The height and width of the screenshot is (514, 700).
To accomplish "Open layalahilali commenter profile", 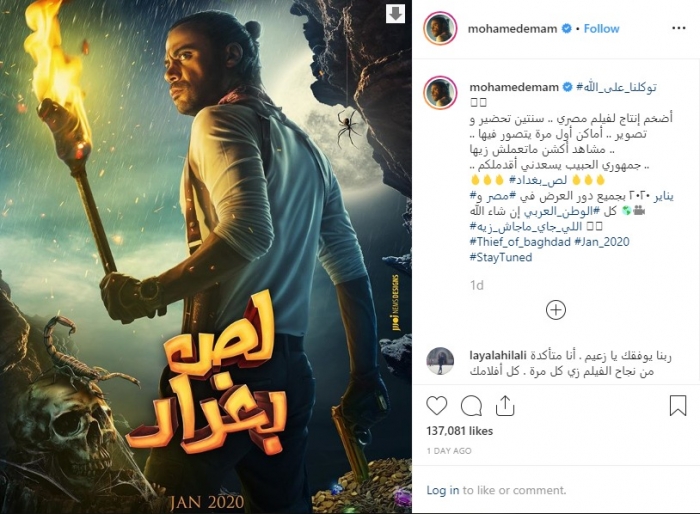I will click(498, 355).
